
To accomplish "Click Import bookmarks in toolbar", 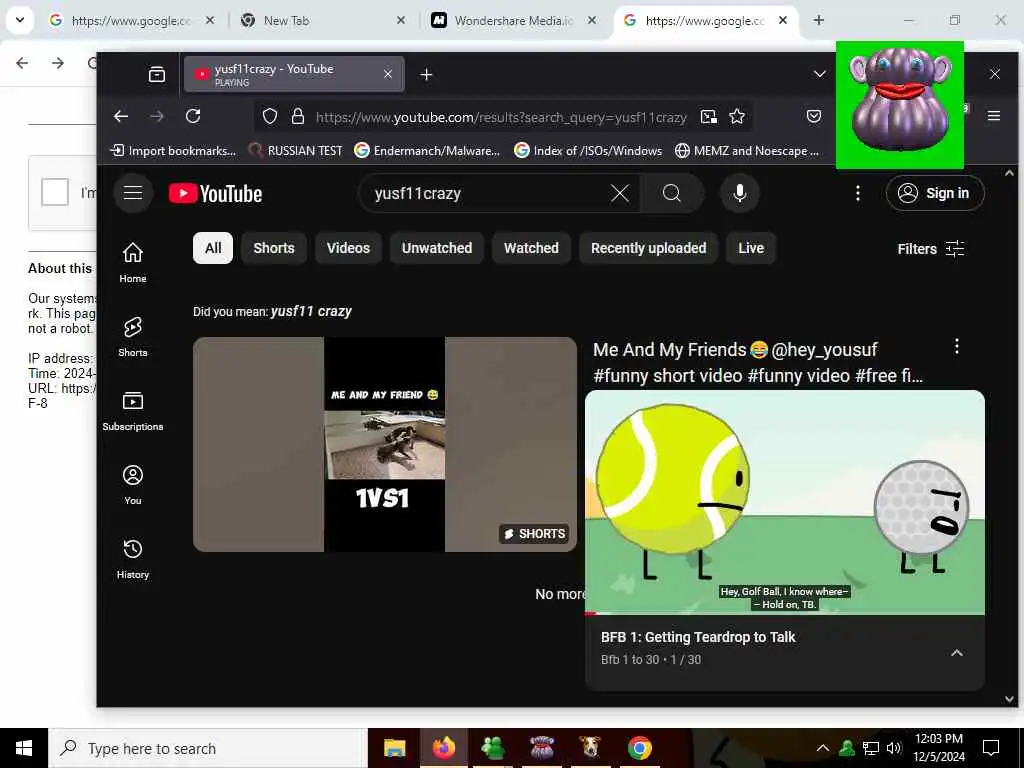I will (173, 151).
